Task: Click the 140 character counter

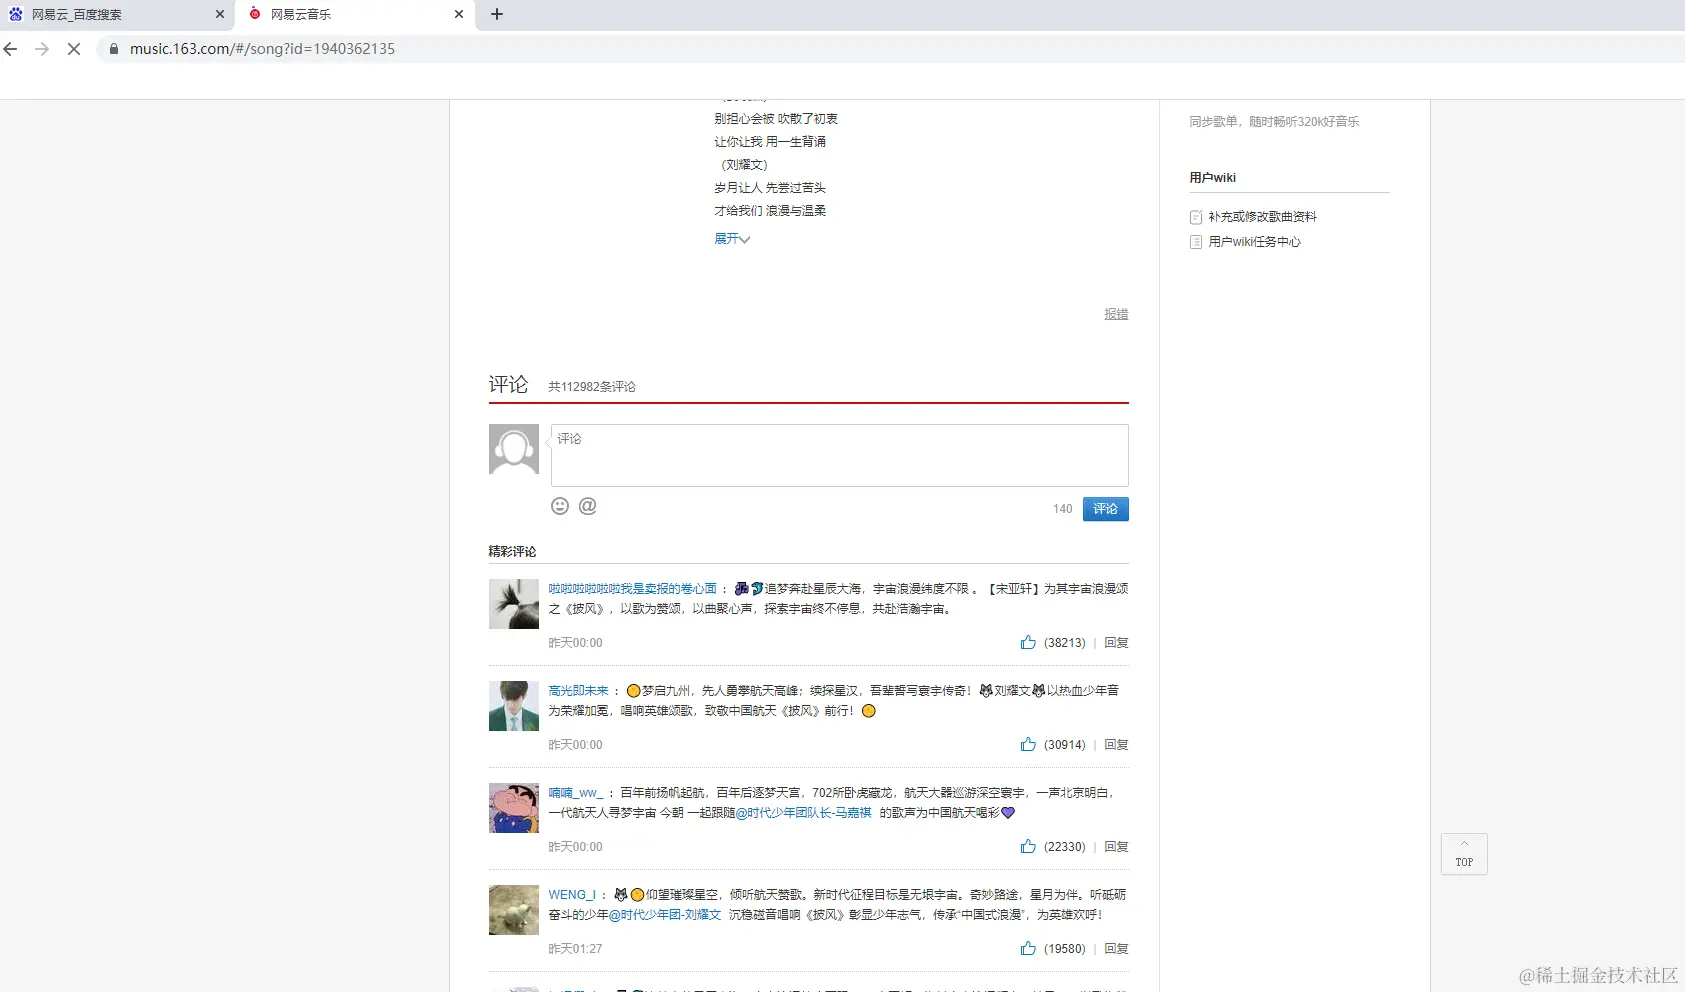Action: click(1062, 509)
